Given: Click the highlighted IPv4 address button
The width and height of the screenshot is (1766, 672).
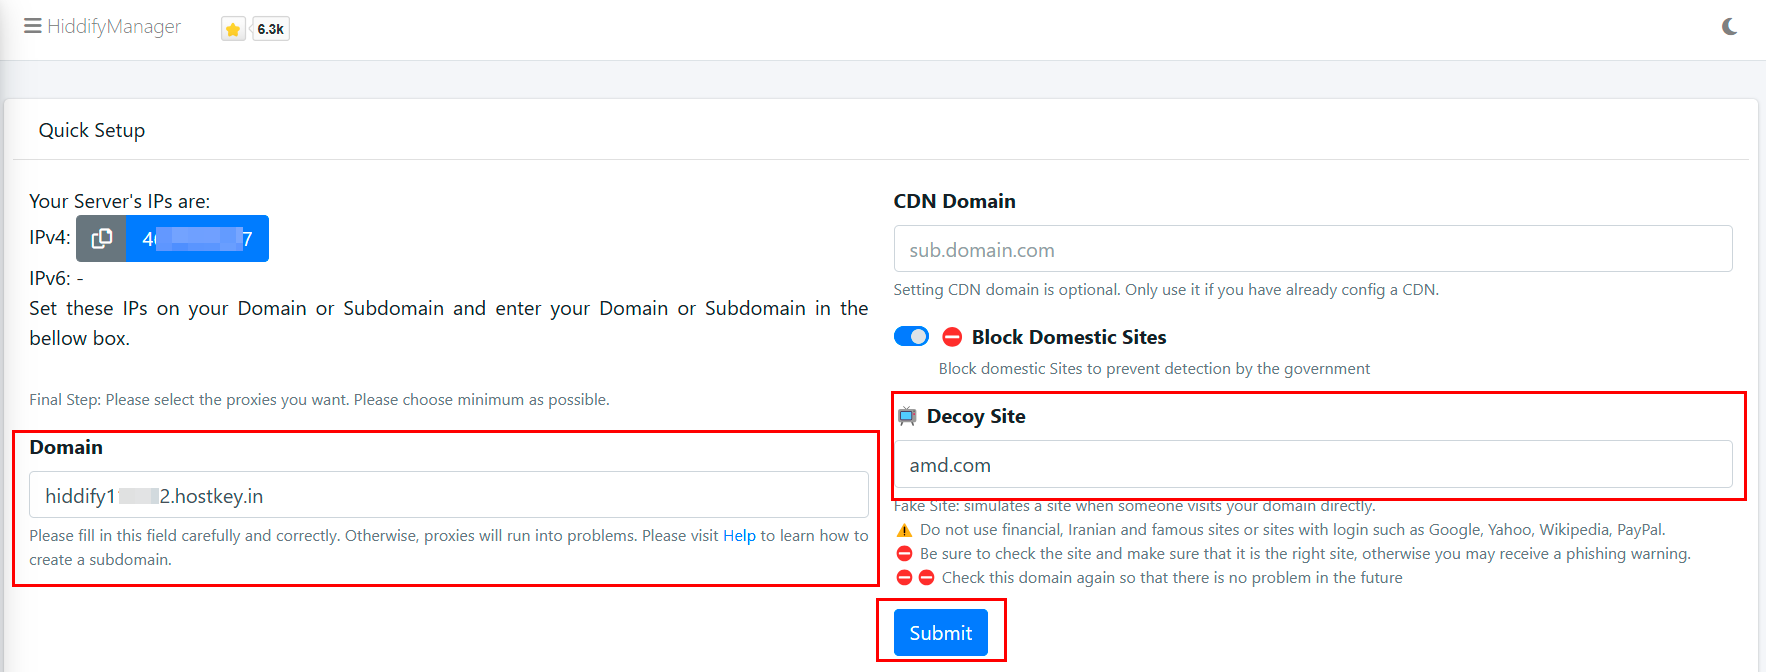Looking at the screenshot, I should [197, 239].
